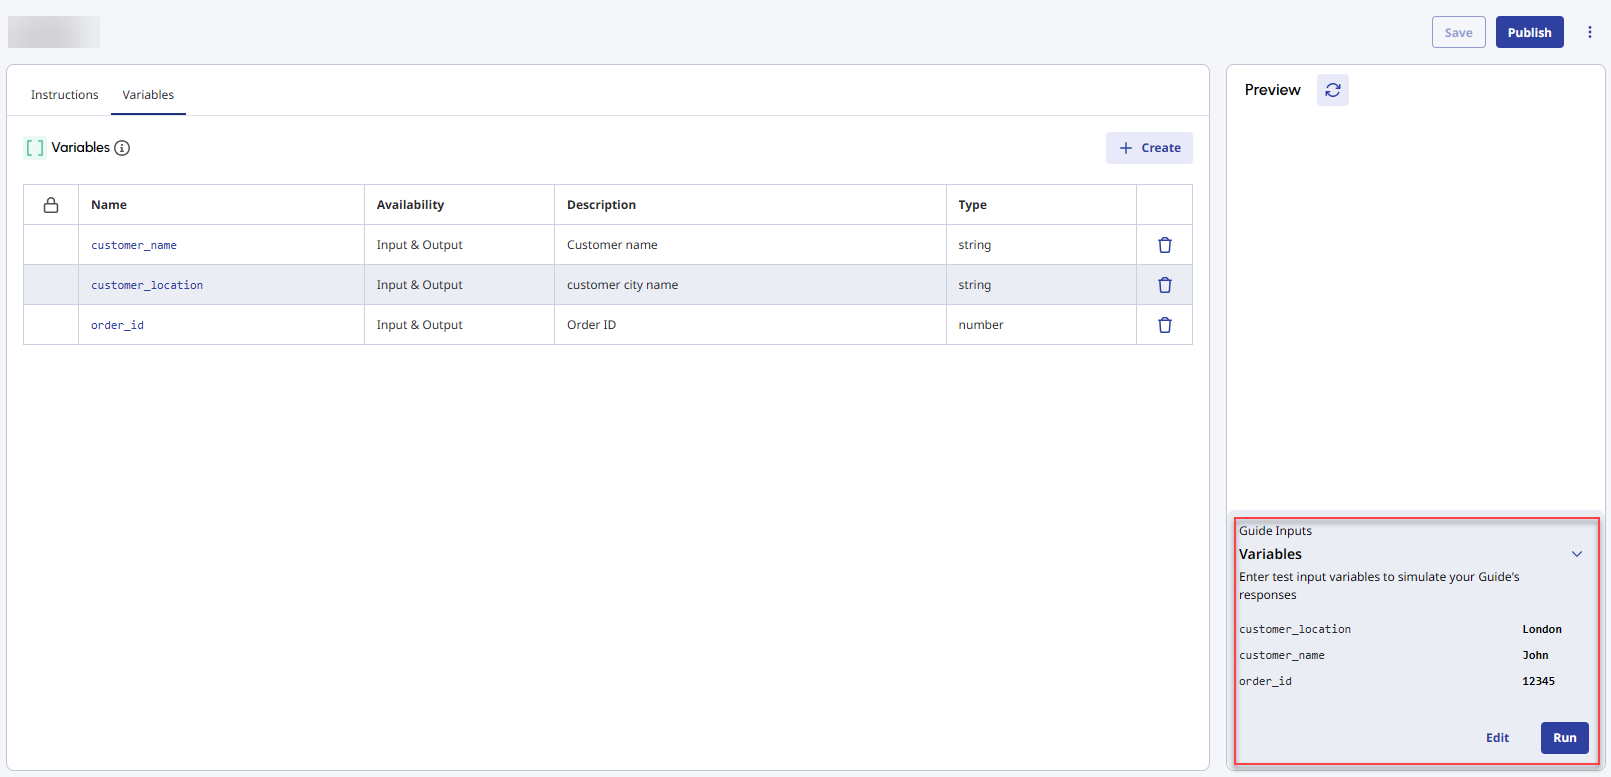The height and width of the screenshot is (777, 1611).
Task: Run the guide preview
Action: pyautogui.click(x=1564, y=738)
